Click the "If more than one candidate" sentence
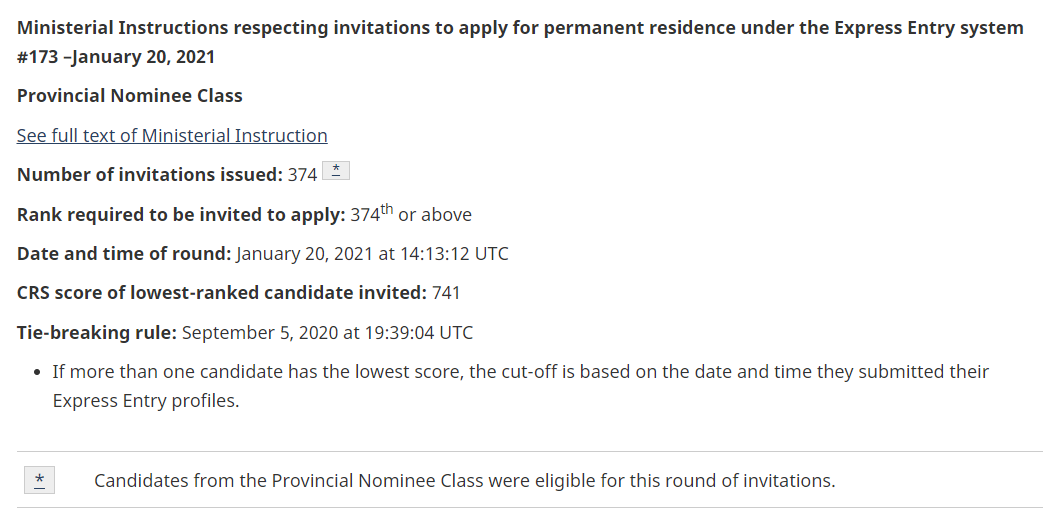Image resolution: width=1060 pixels, height=517 pixels. tap(520, 372)
